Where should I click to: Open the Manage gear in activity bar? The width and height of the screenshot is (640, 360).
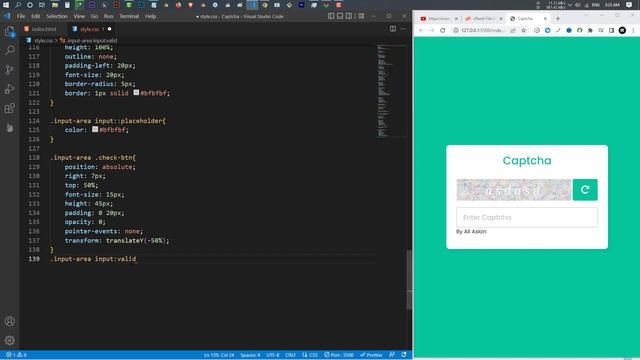(x=9, y=340)
